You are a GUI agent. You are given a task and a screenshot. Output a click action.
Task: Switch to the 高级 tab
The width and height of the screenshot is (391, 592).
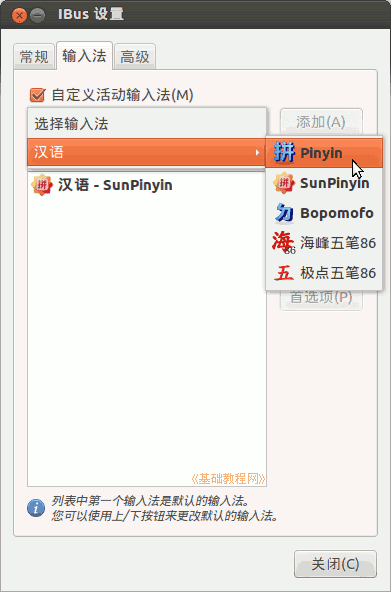click(x=135, y=57)
